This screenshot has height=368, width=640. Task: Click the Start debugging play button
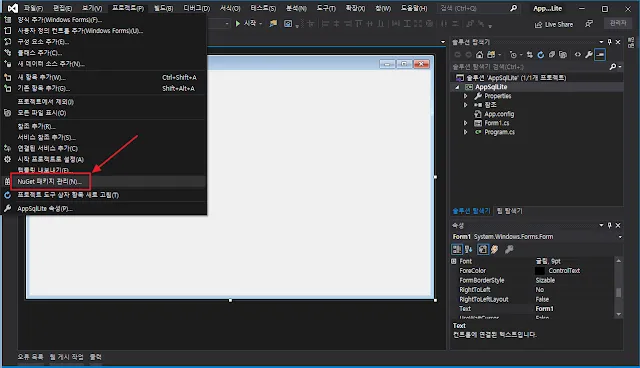238,24
